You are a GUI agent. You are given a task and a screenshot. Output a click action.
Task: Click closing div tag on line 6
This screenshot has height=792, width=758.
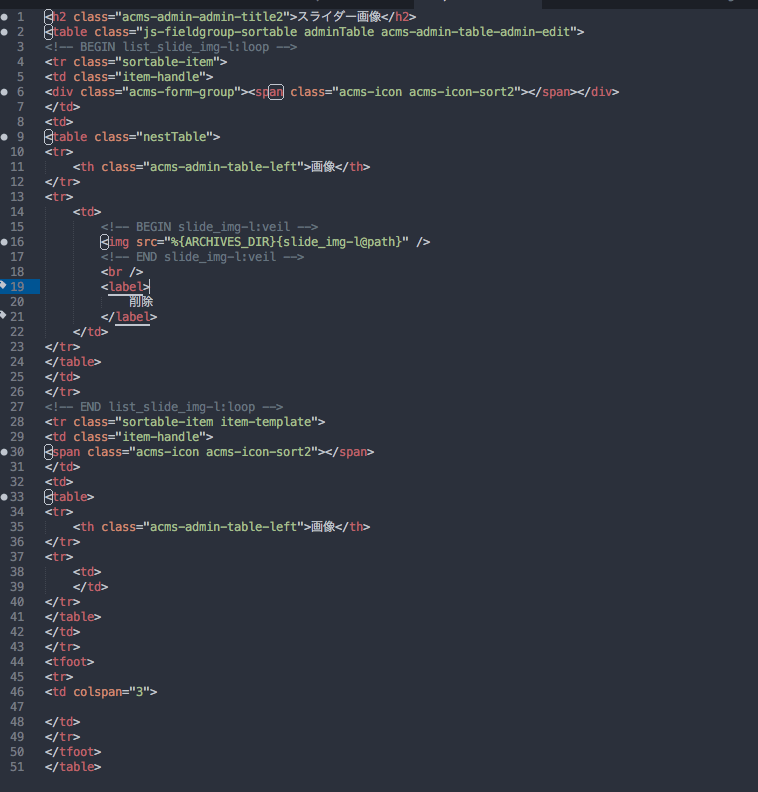[598, 92]
